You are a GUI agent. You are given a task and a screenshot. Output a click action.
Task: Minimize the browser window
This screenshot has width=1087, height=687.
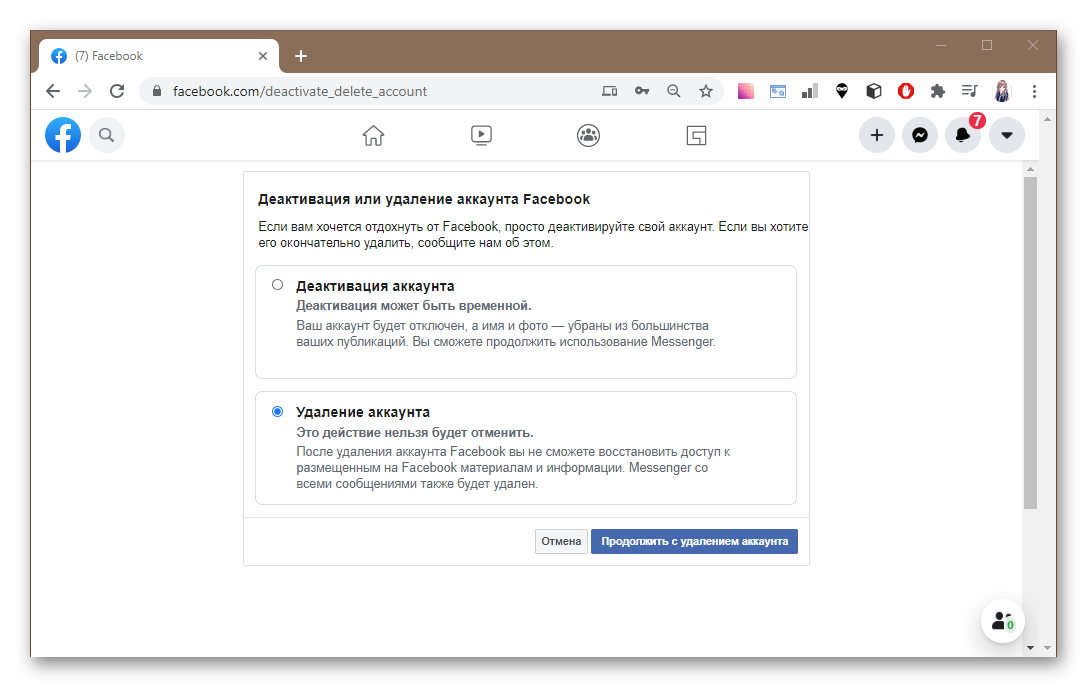941,46
